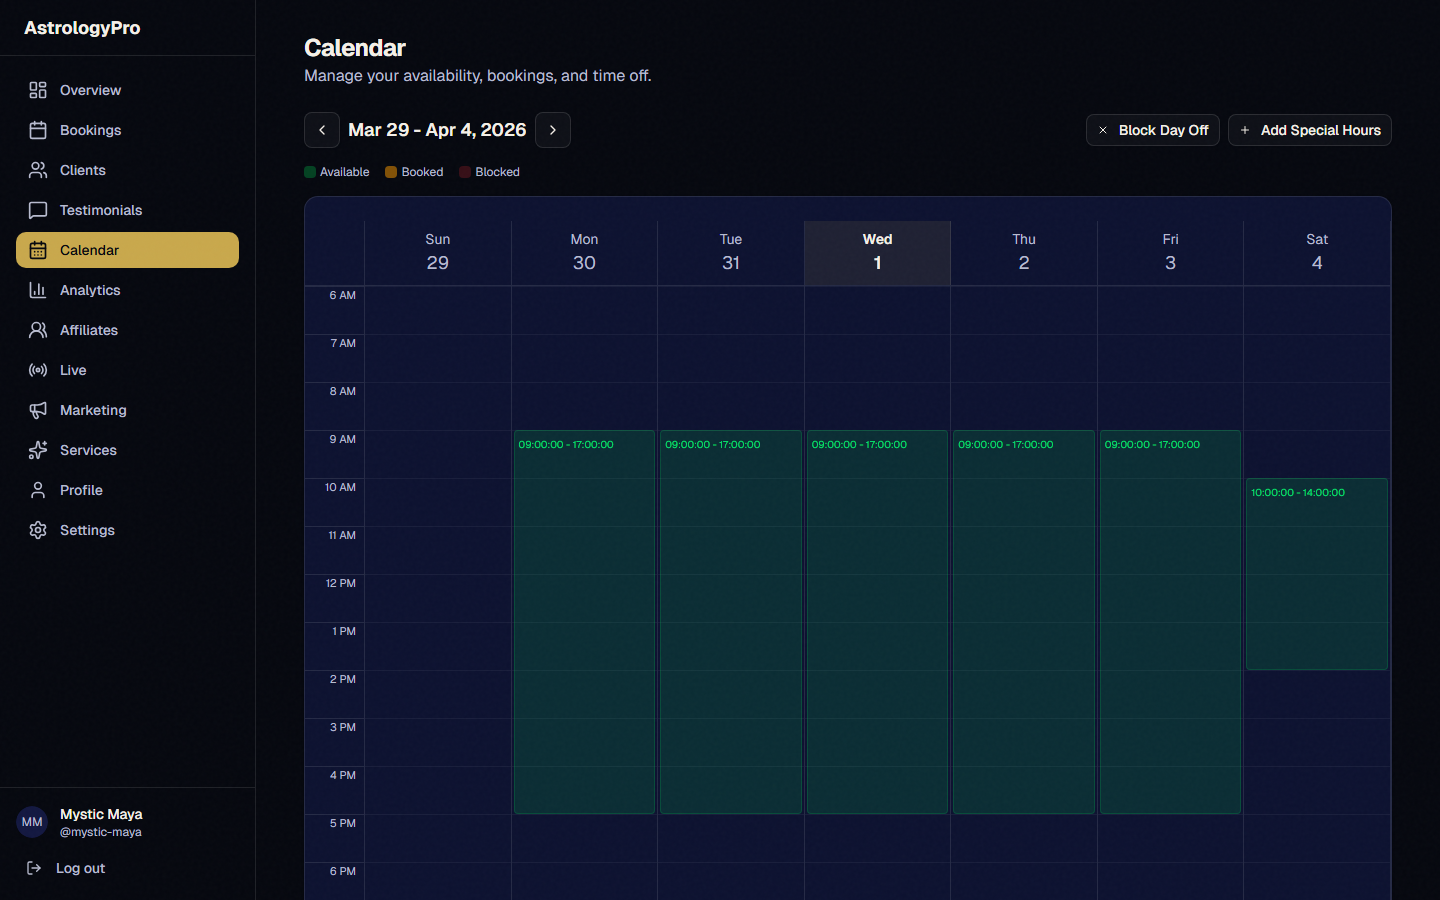Open the Live broadcast icon

(x=38, y=370)
